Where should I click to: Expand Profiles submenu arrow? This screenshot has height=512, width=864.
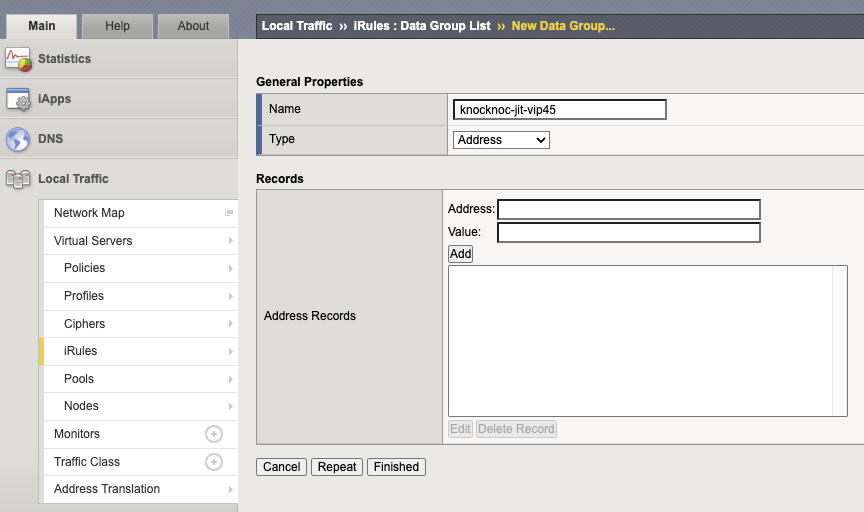tap(230, 296)
